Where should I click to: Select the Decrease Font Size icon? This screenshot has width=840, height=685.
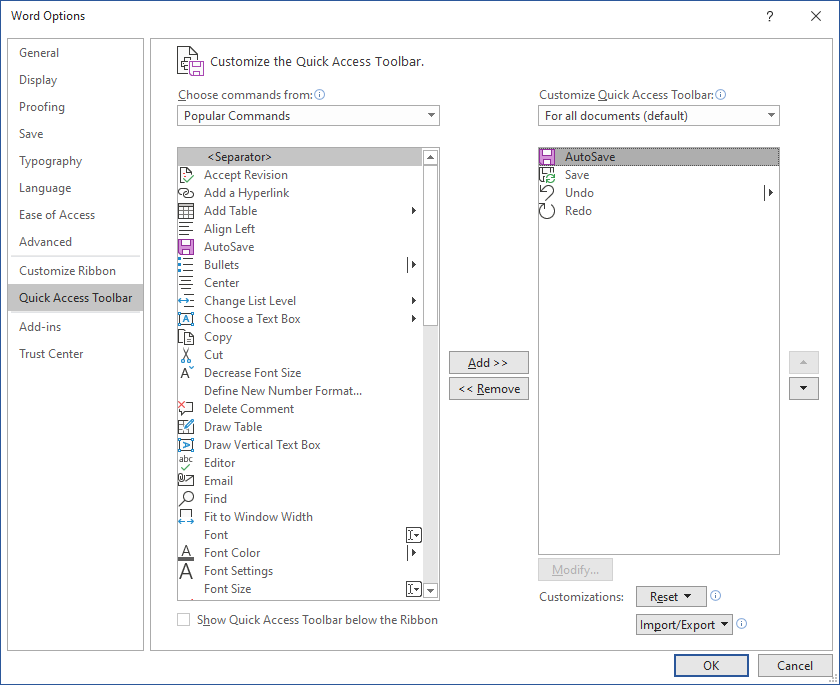coord(186,373)
